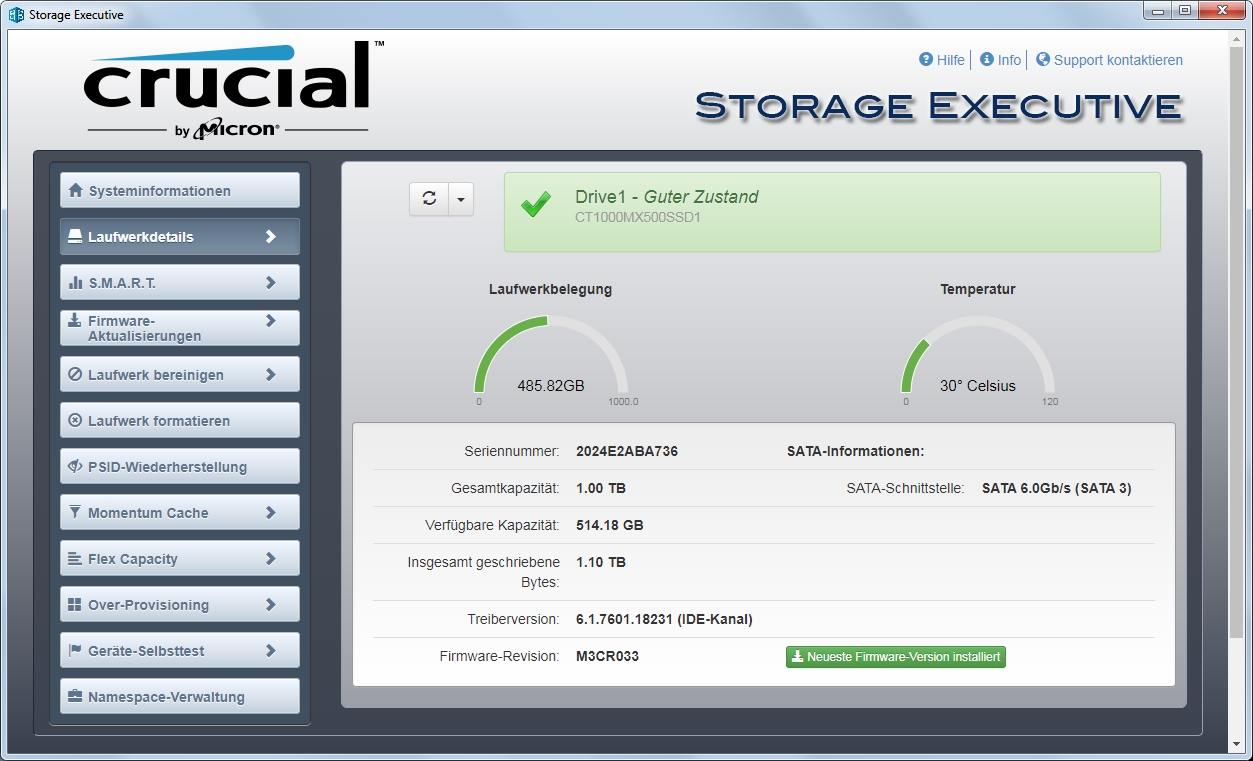Click the bar chart icon beside S.M.A.R.T.

coord(75,283)
